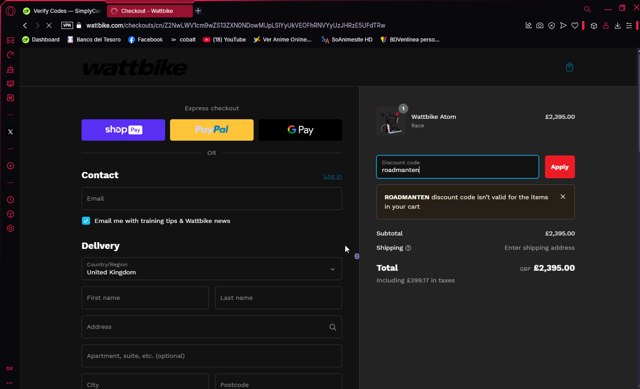Screen dimensions: 640x389
Task: Open the Wattbike cart bag icon
Action: [x=569, y=67]
